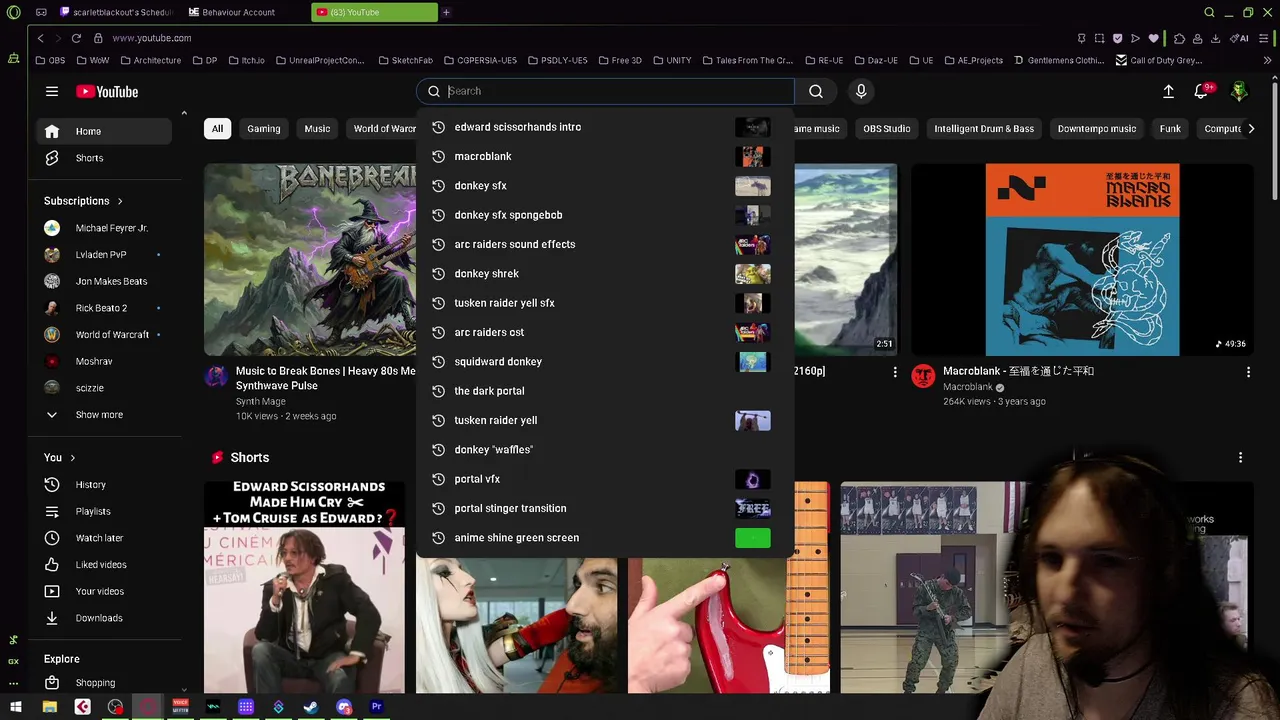Open Macroblank album video thumbnail
Image resolution: width=1280 pixels, height=720 pixels.
point(1082,260)
